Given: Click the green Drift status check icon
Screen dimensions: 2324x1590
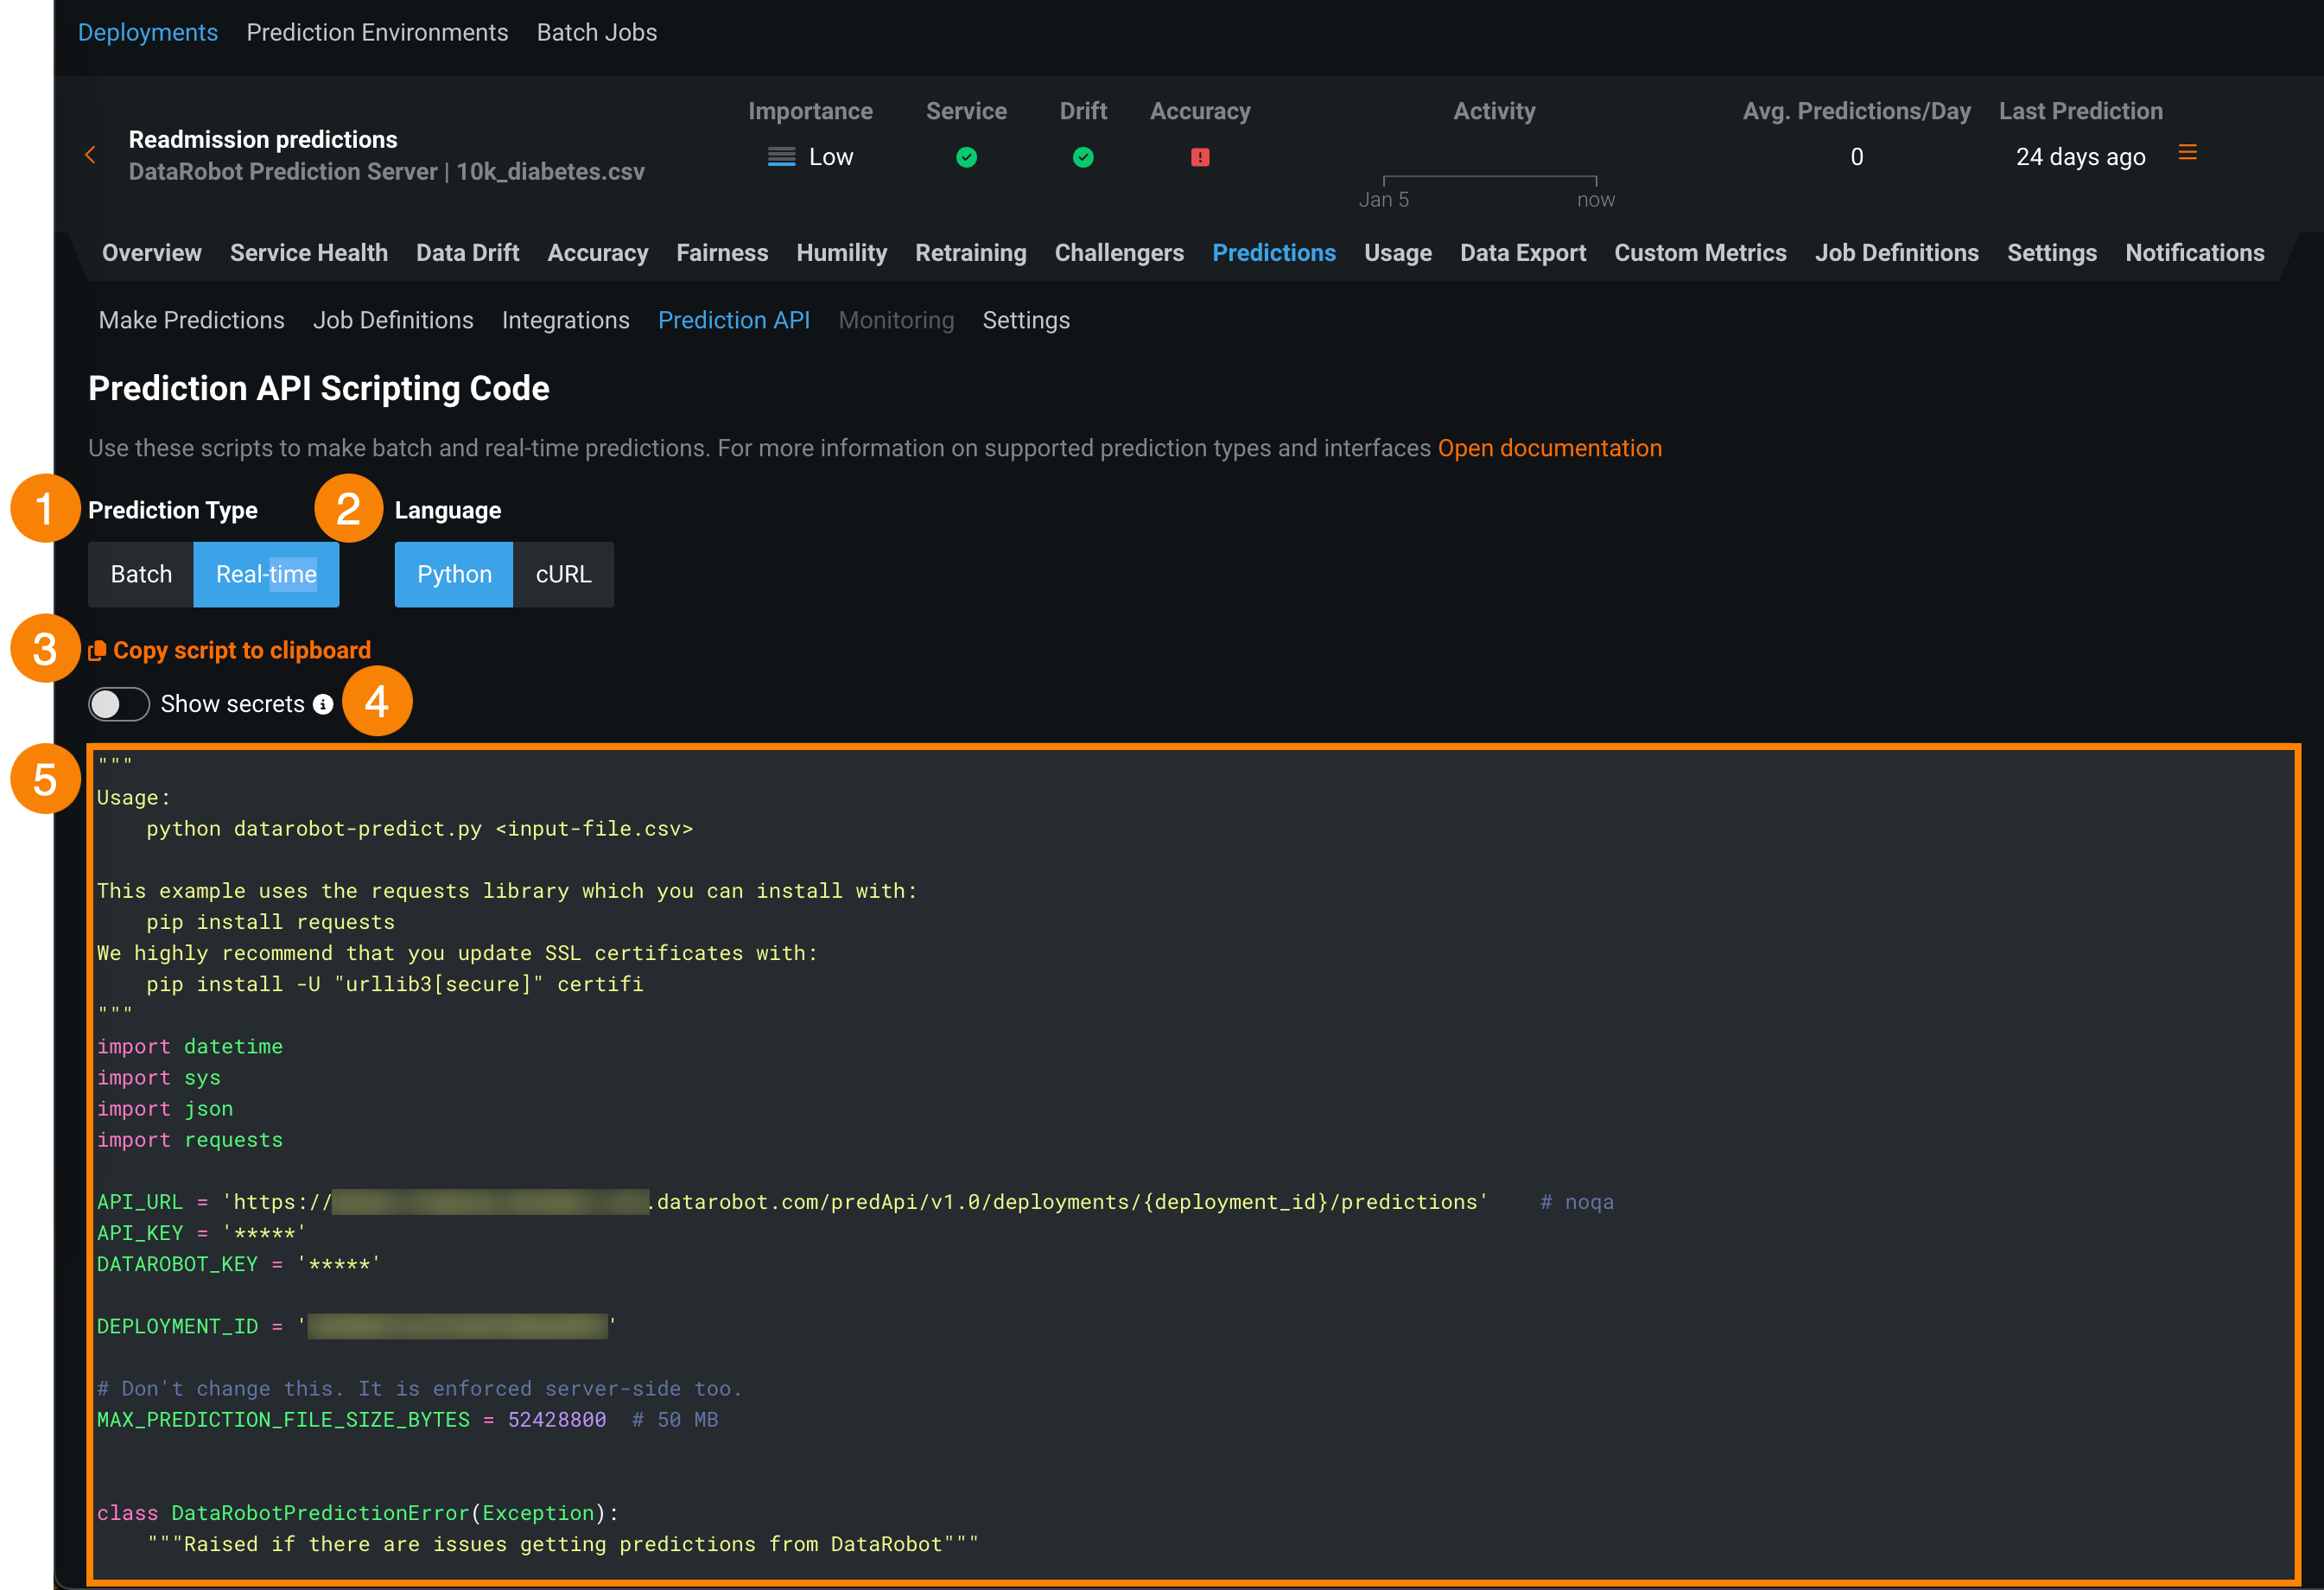Looking at the screenshot, I should [x=1083, y=157].
